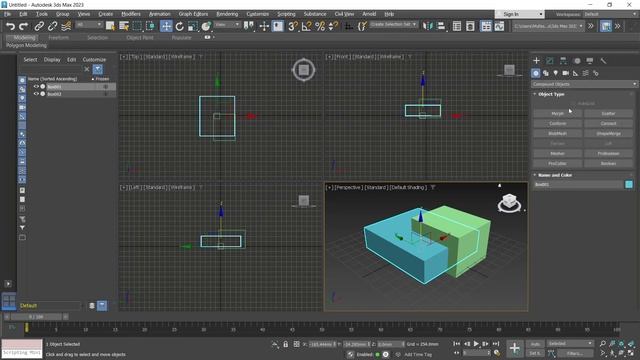The width and height of the screenshot is (640, 360).
Task: Open the Create Selection Set dropdown
Action: [393, 24]
